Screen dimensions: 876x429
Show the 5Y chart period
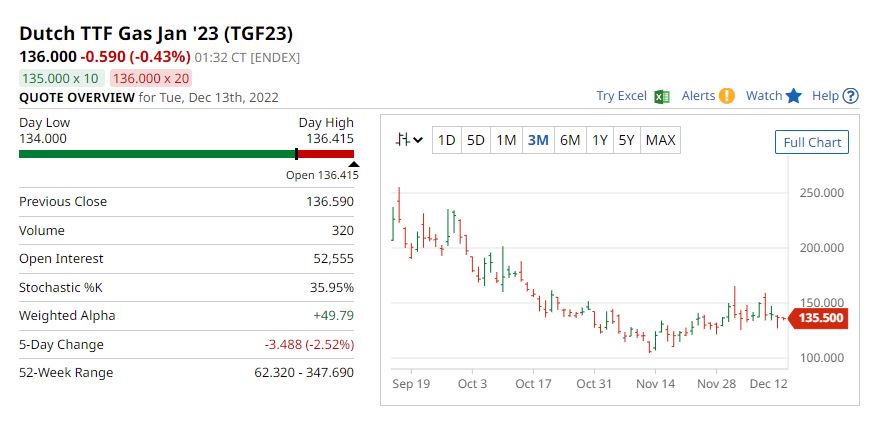coord(626,140)
